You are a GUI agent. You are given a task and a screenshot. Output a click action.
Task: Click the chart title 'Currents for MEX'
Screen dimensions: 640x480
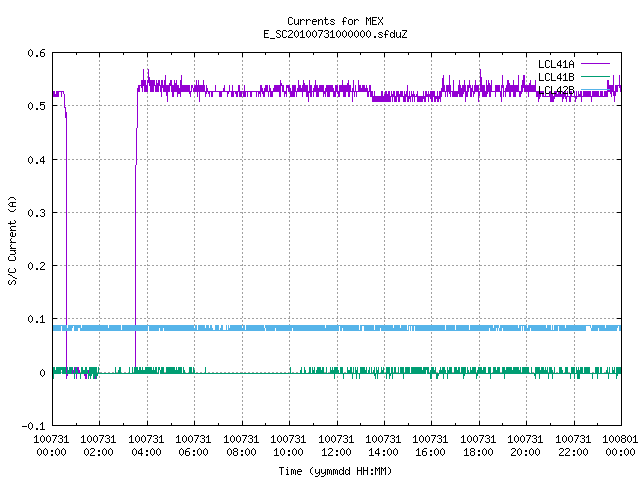tap(335, 21)
